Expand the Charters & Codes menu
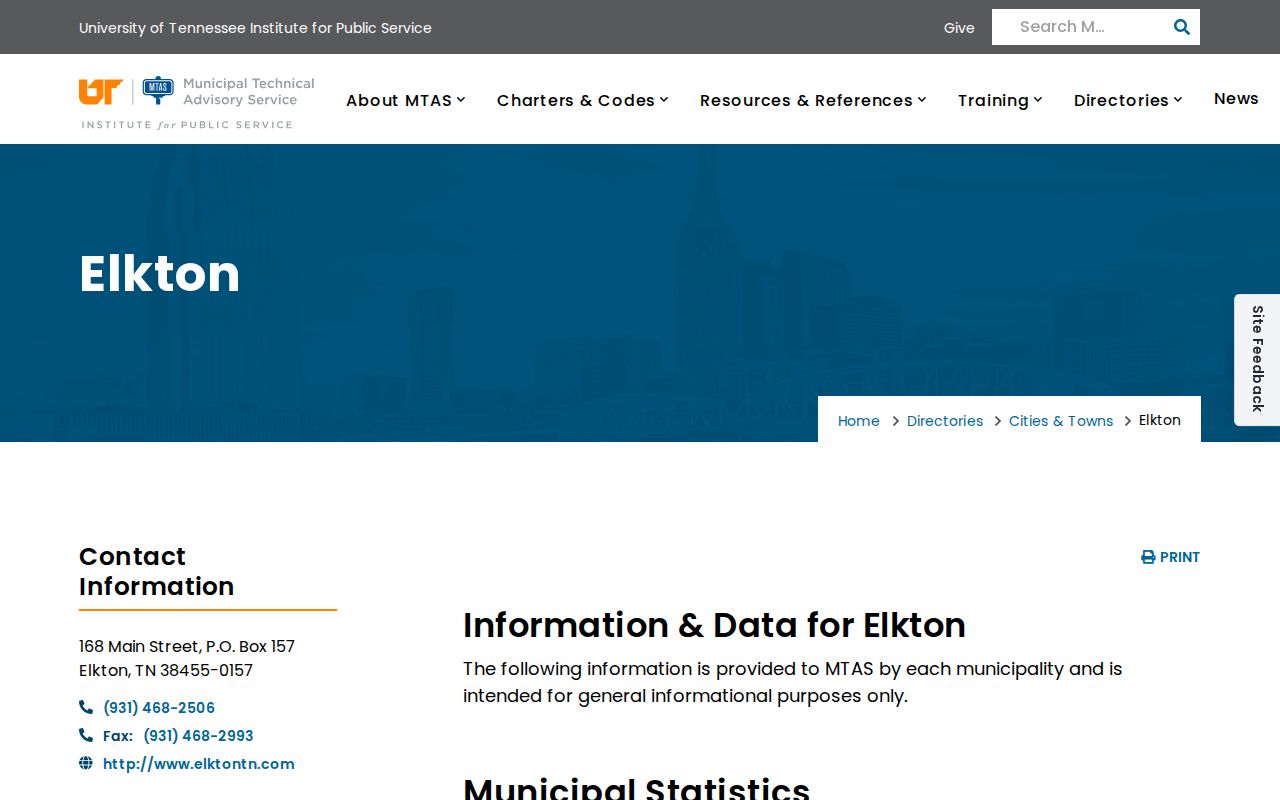This screenshot has height=800, width=1280. tap(583, 100)
